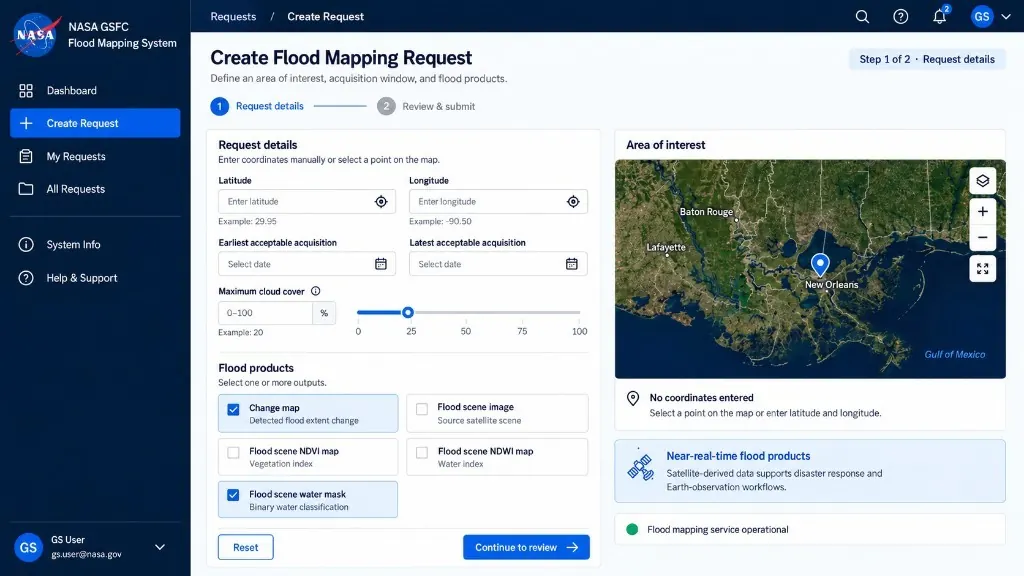The image size is (1024, 576).
Task: Expand GS User account menu in sidebar
Action: pos(159,547)
